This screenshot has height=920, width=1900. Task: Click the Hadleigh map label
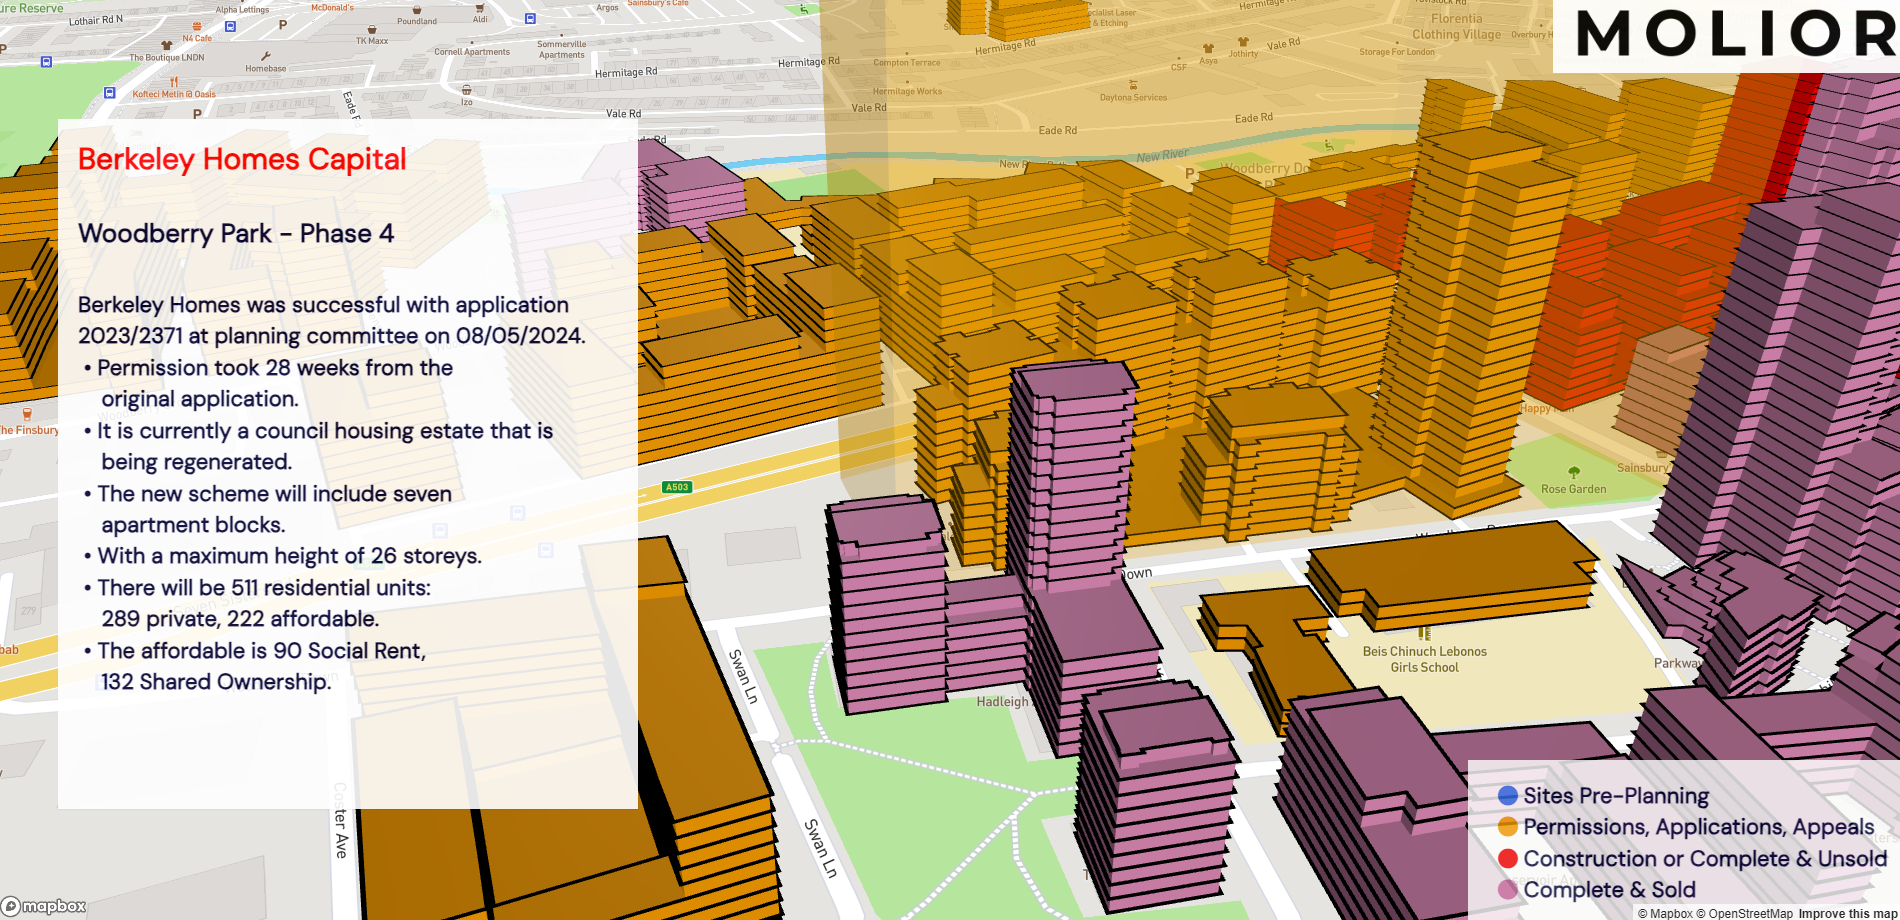click(1002, 702)
